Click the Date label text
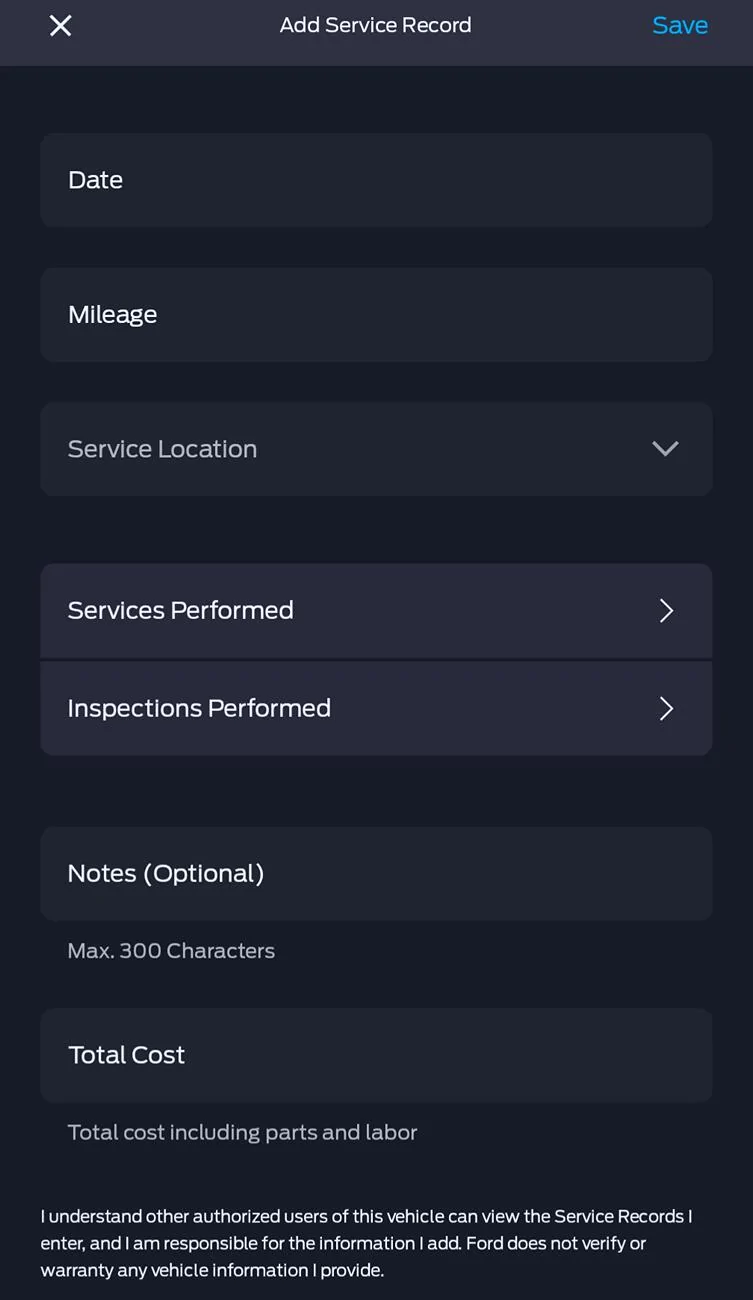The height and width of the screenshot is (1300, 753). pyautogui.click(x=95, y=180)
